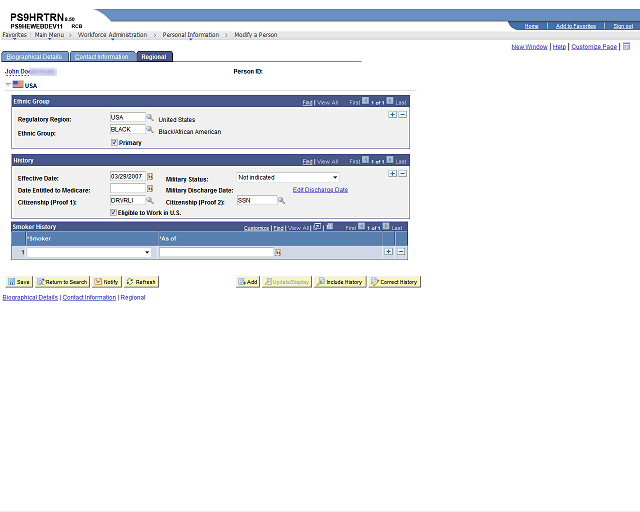The image size is (640, 512).
Task: Open Customize Page link
Action: (594, 47)
